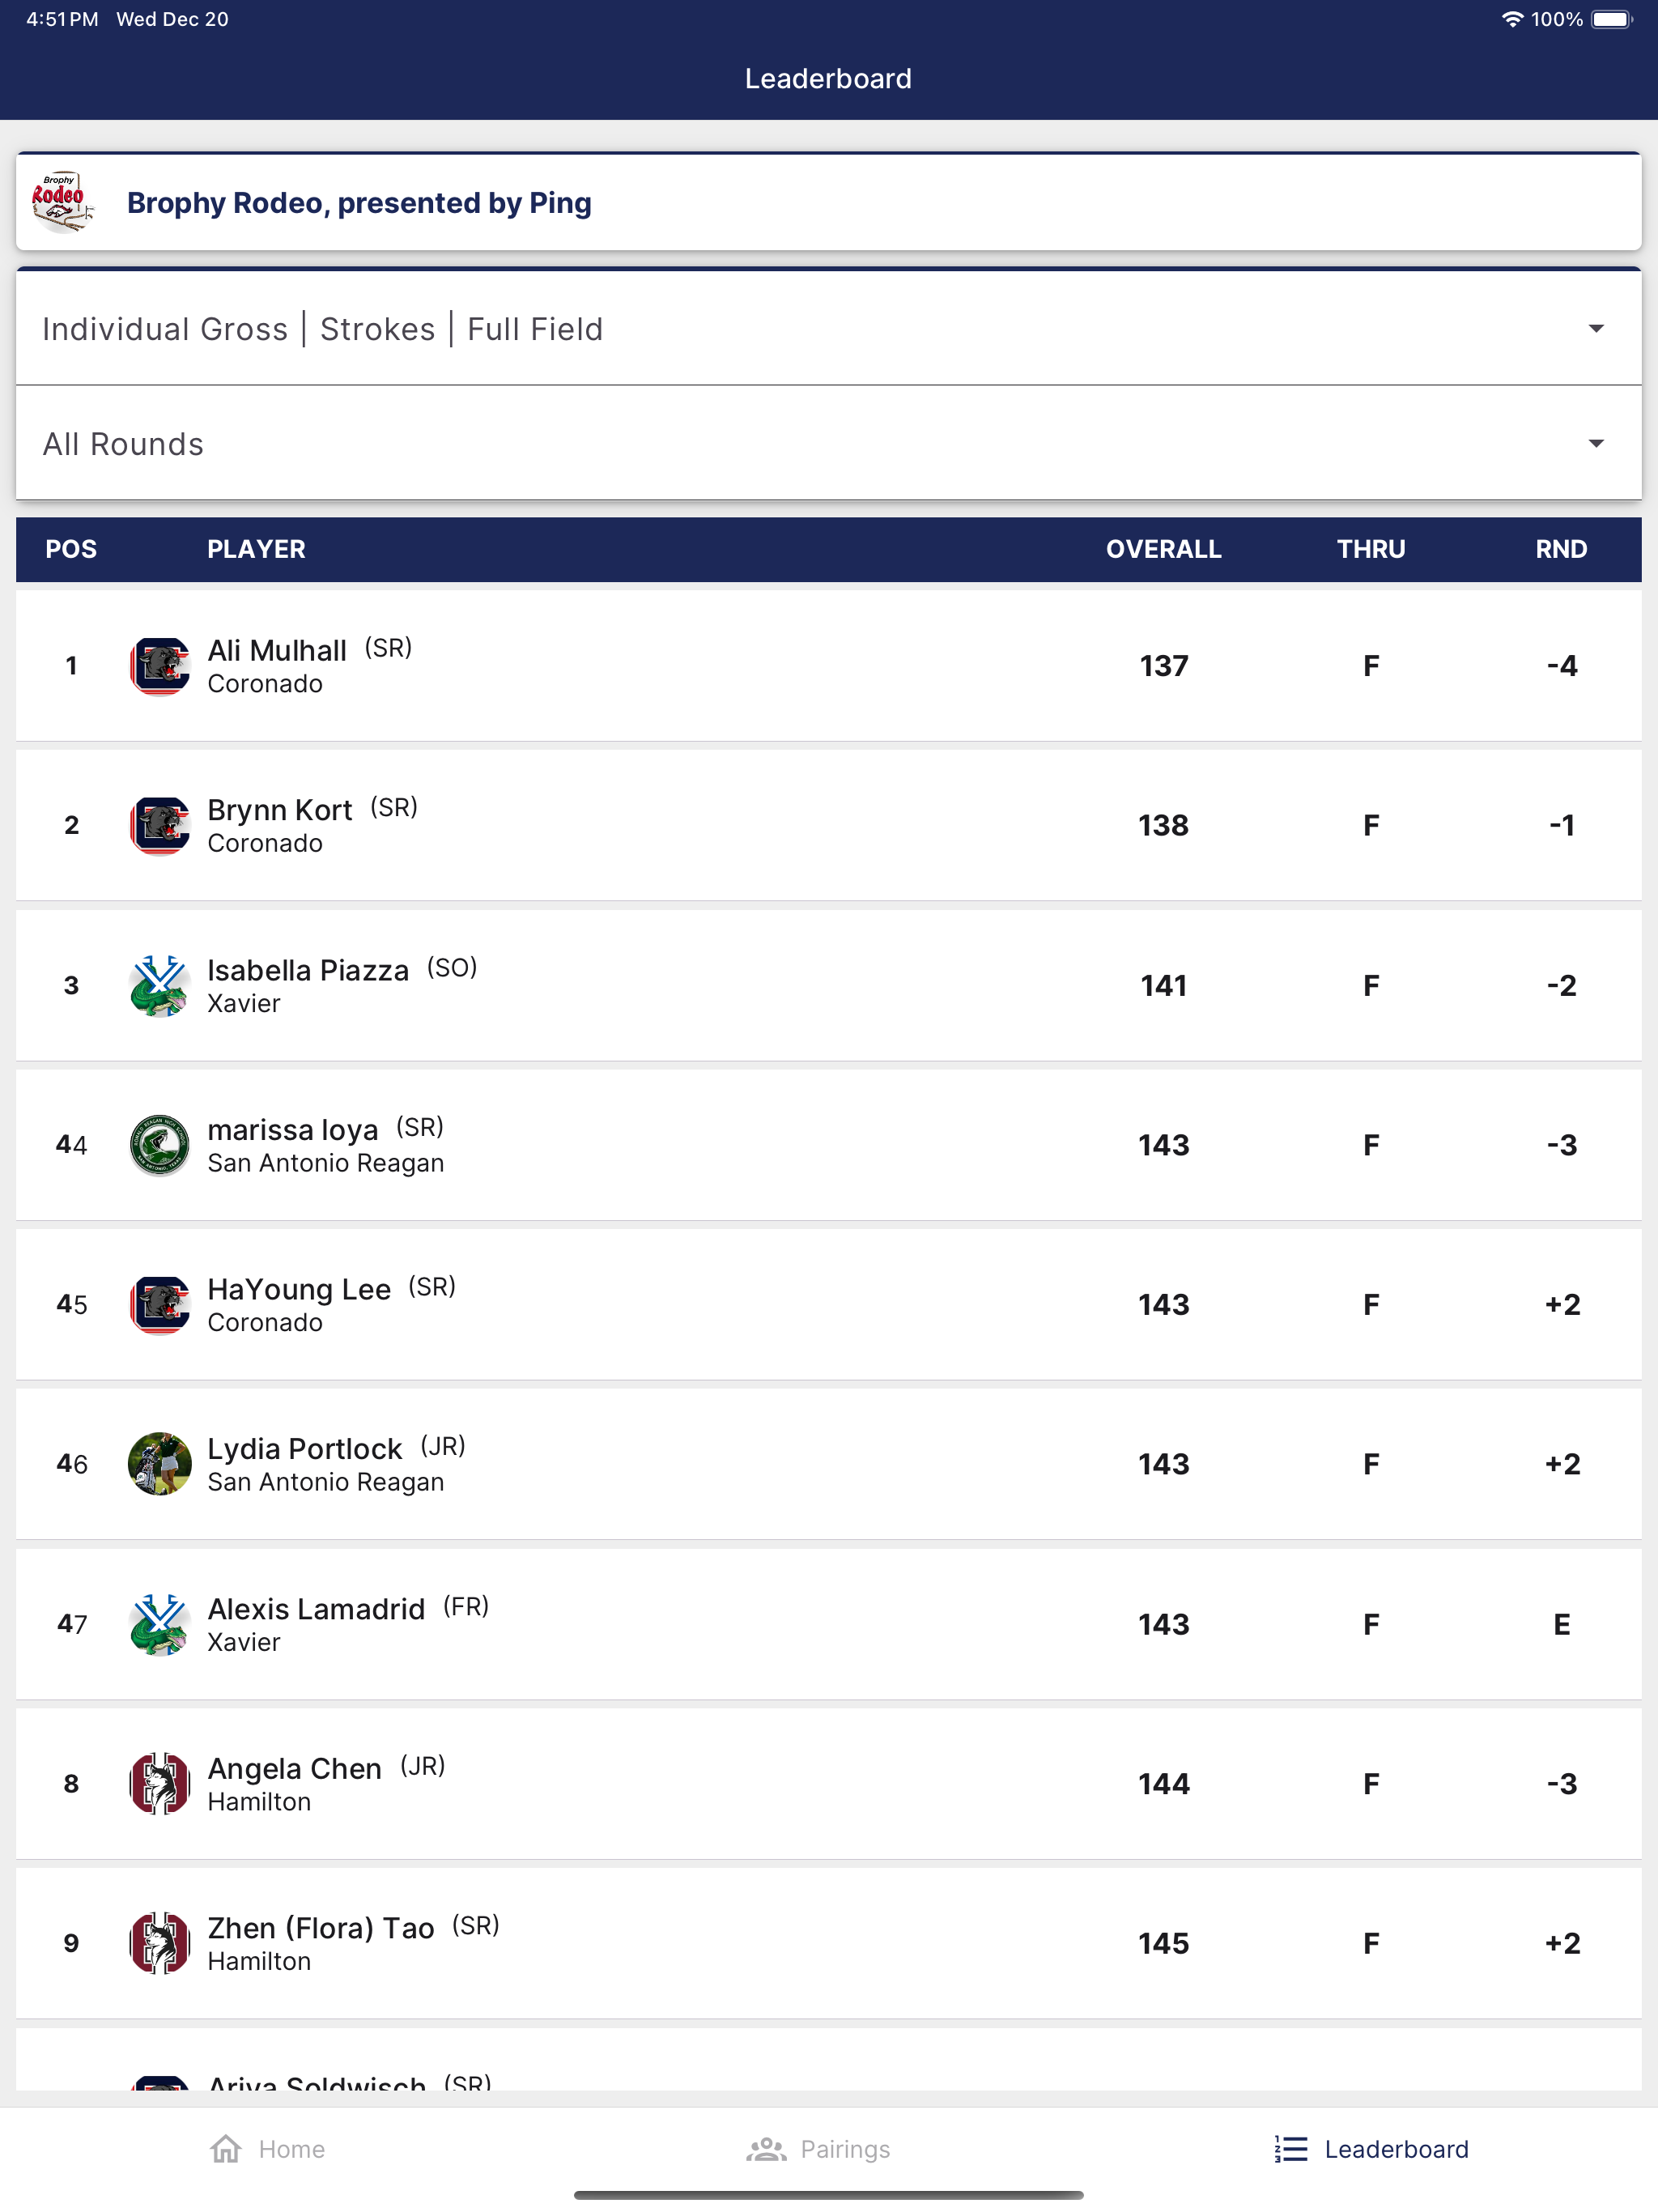Tap the Home house icon
The height and width of the screenshot is (2212, 1658).
click(x=226, y=2148)
